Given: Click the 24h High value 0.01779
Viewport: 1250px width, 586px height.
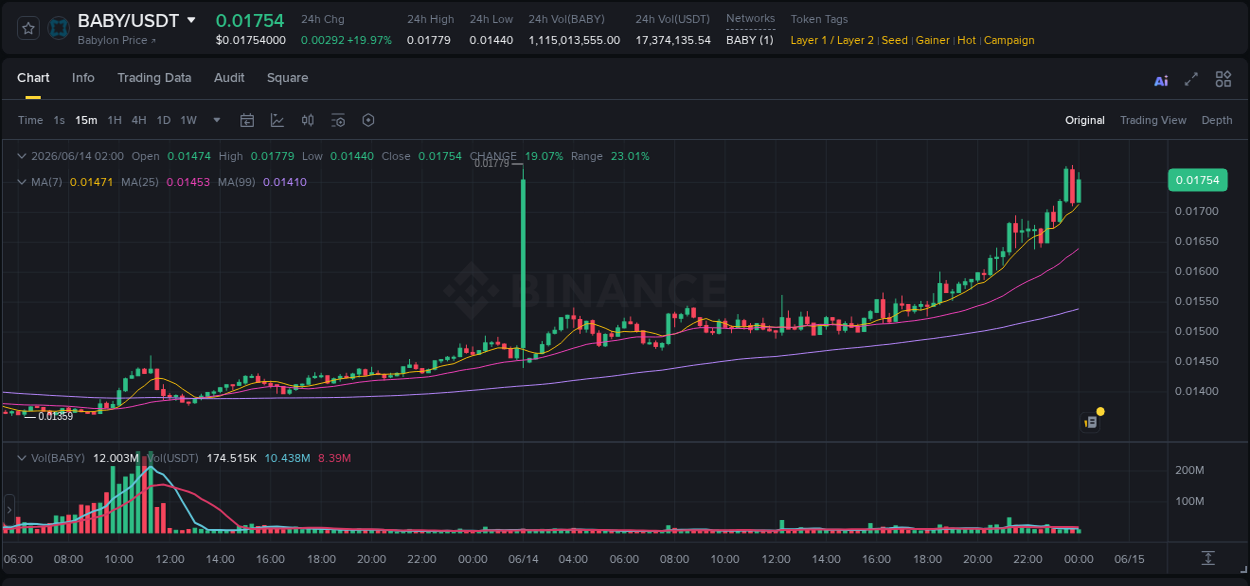Looking at the screenshot, I should click(x=428, y=40).
